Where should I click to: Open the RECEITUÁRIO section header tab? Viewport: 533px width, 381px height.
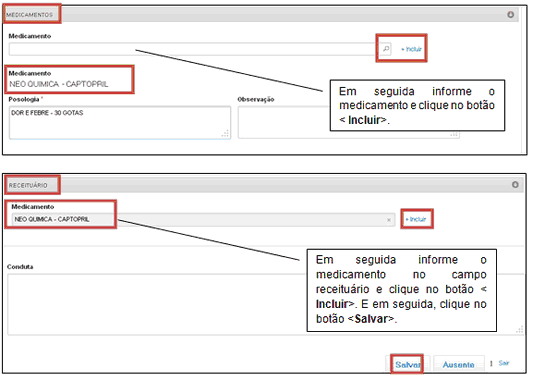[28, 185]
